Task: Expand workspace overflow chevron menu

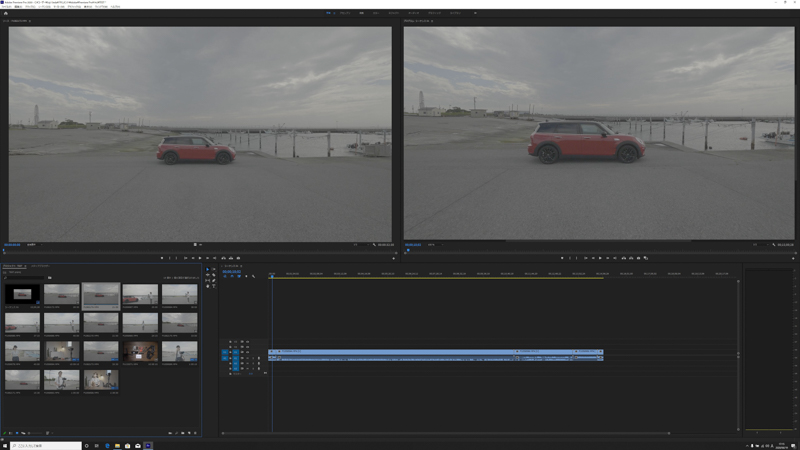Action: [475, 13]
